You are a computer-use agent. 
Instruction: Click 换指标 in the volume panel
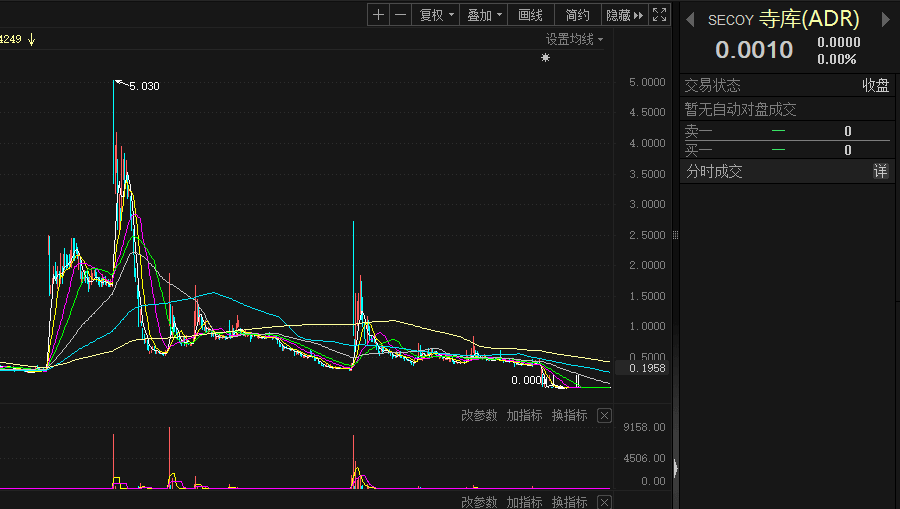coord(569,416)
